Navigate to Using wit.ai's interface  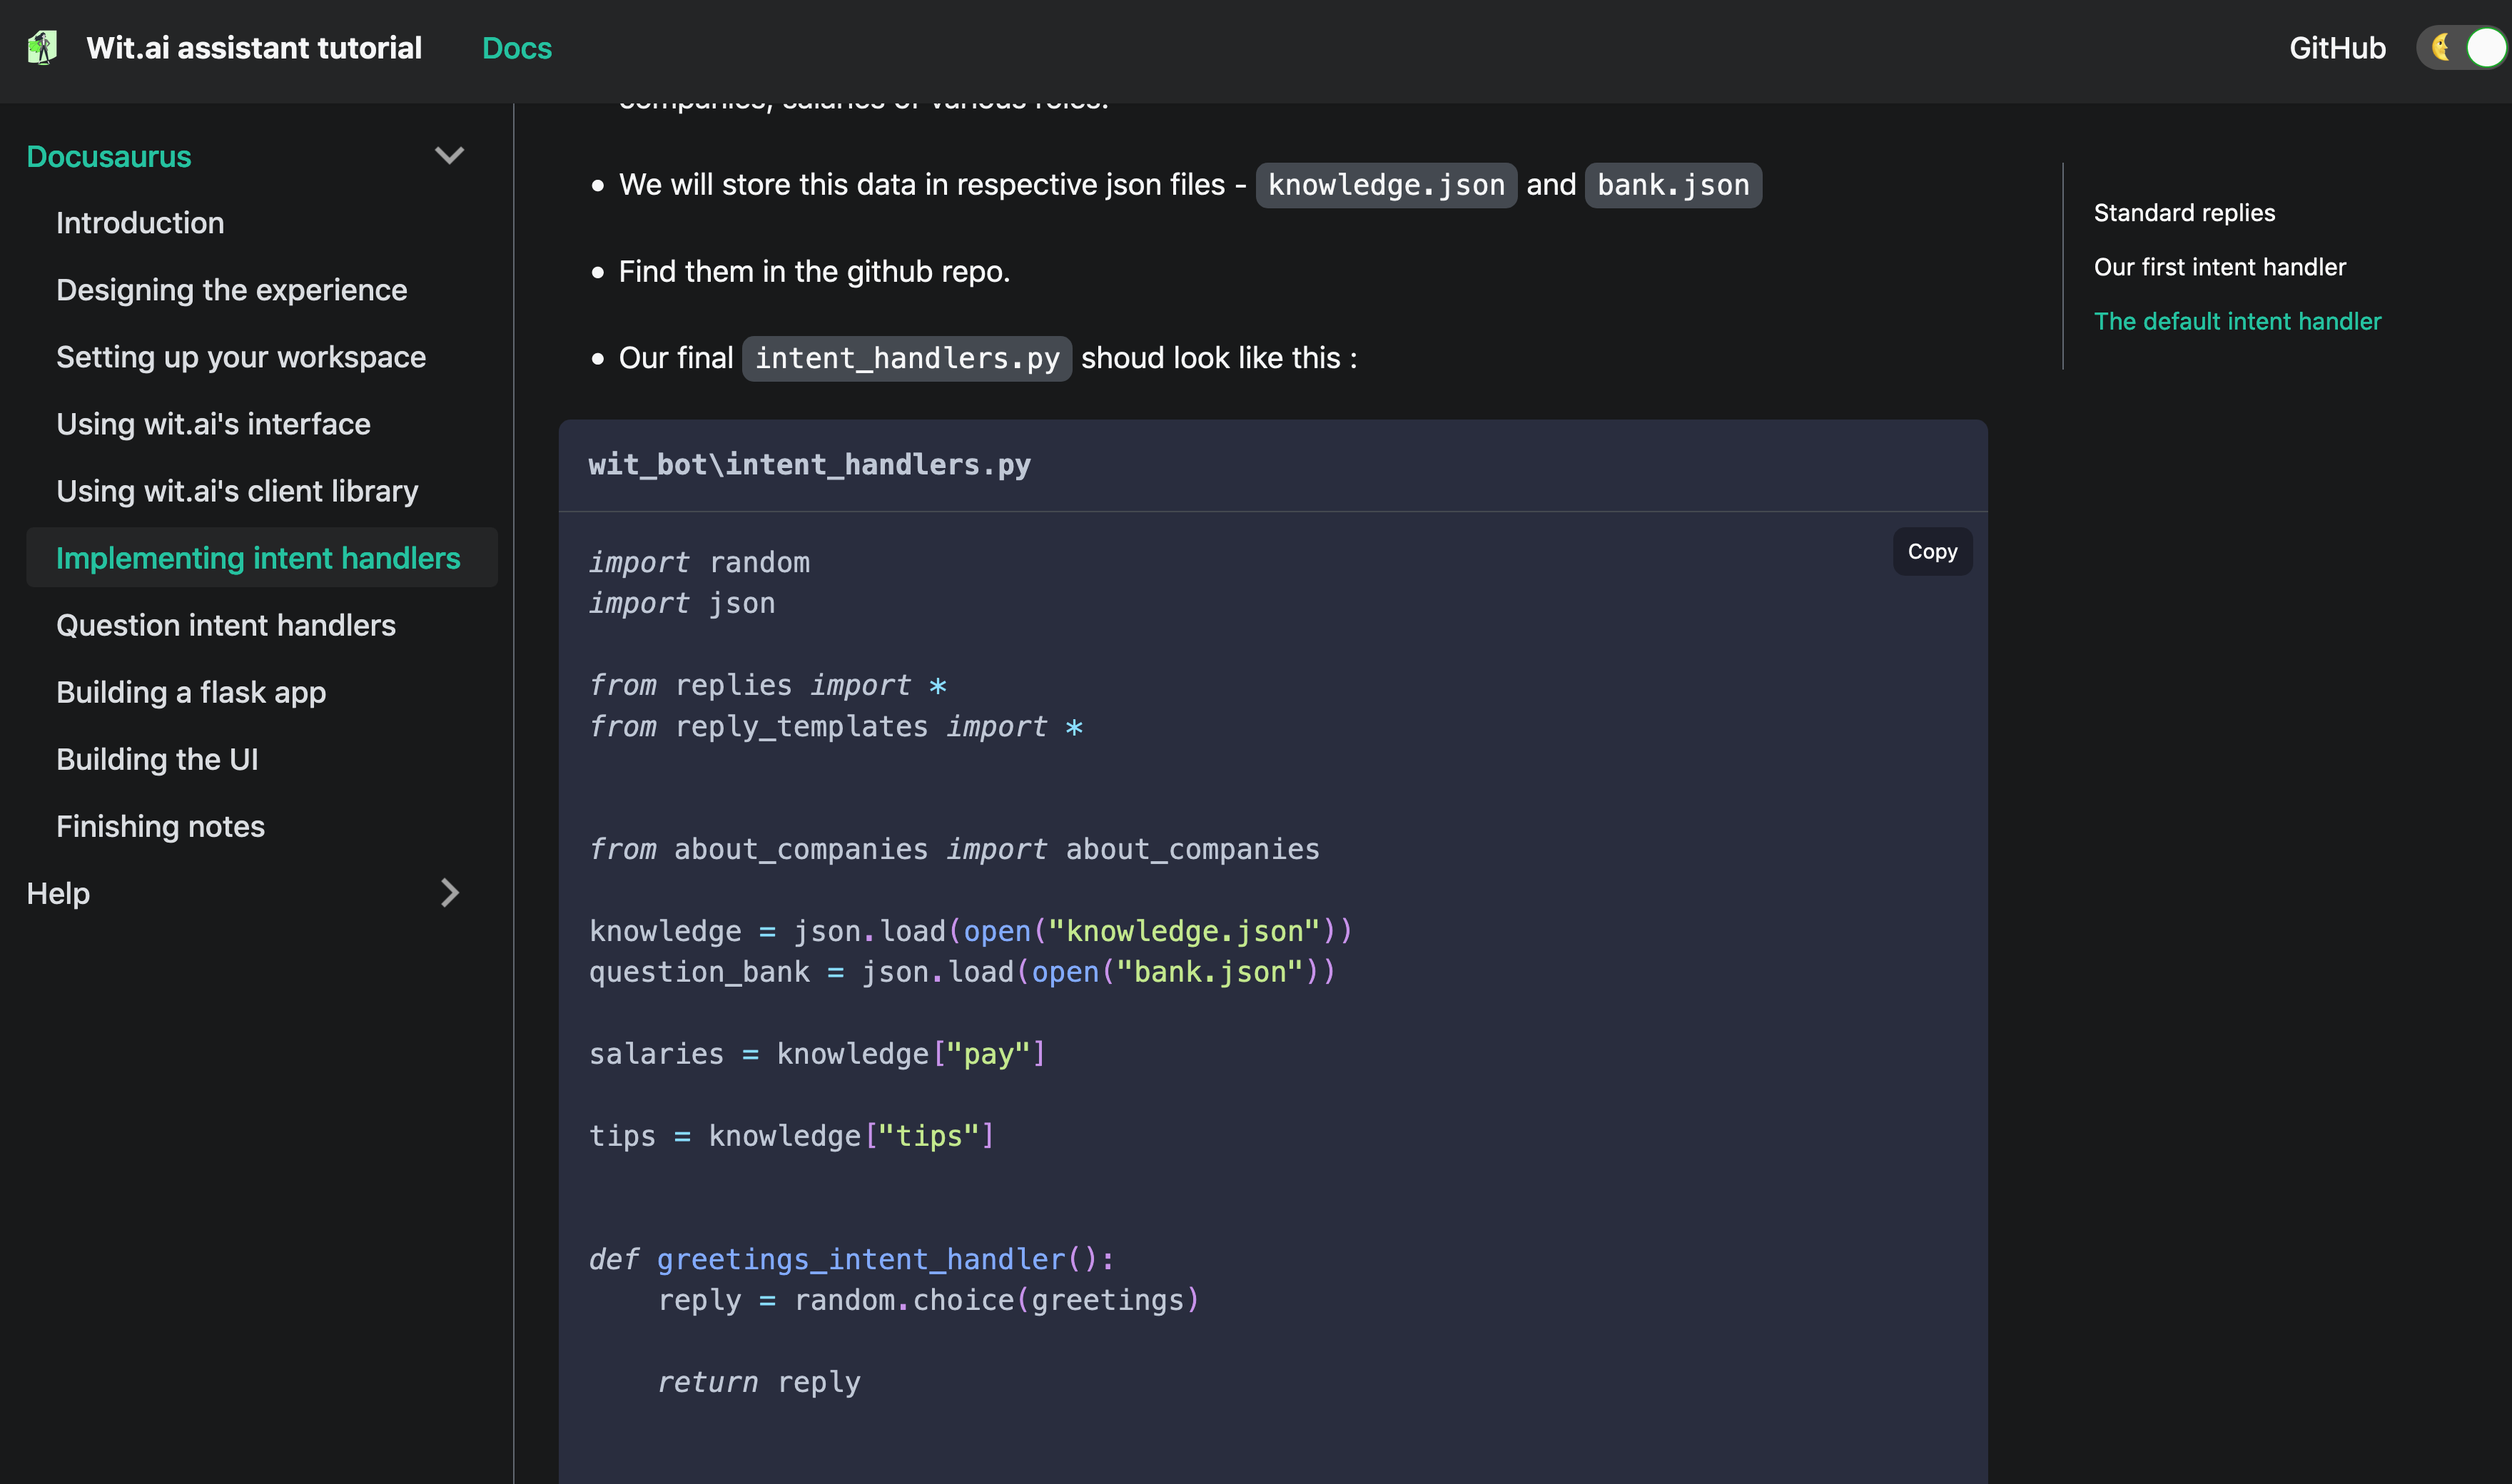[x=213, y=424]
